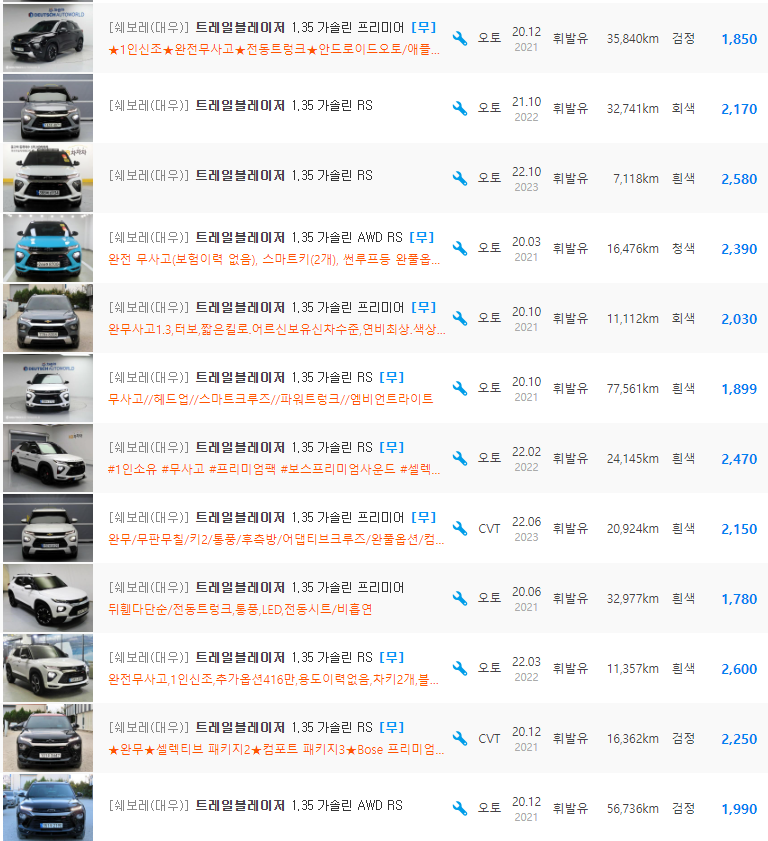
Task: Open the gray 프리미어 thumbnail priced 2,030
Action: point(48,318)
